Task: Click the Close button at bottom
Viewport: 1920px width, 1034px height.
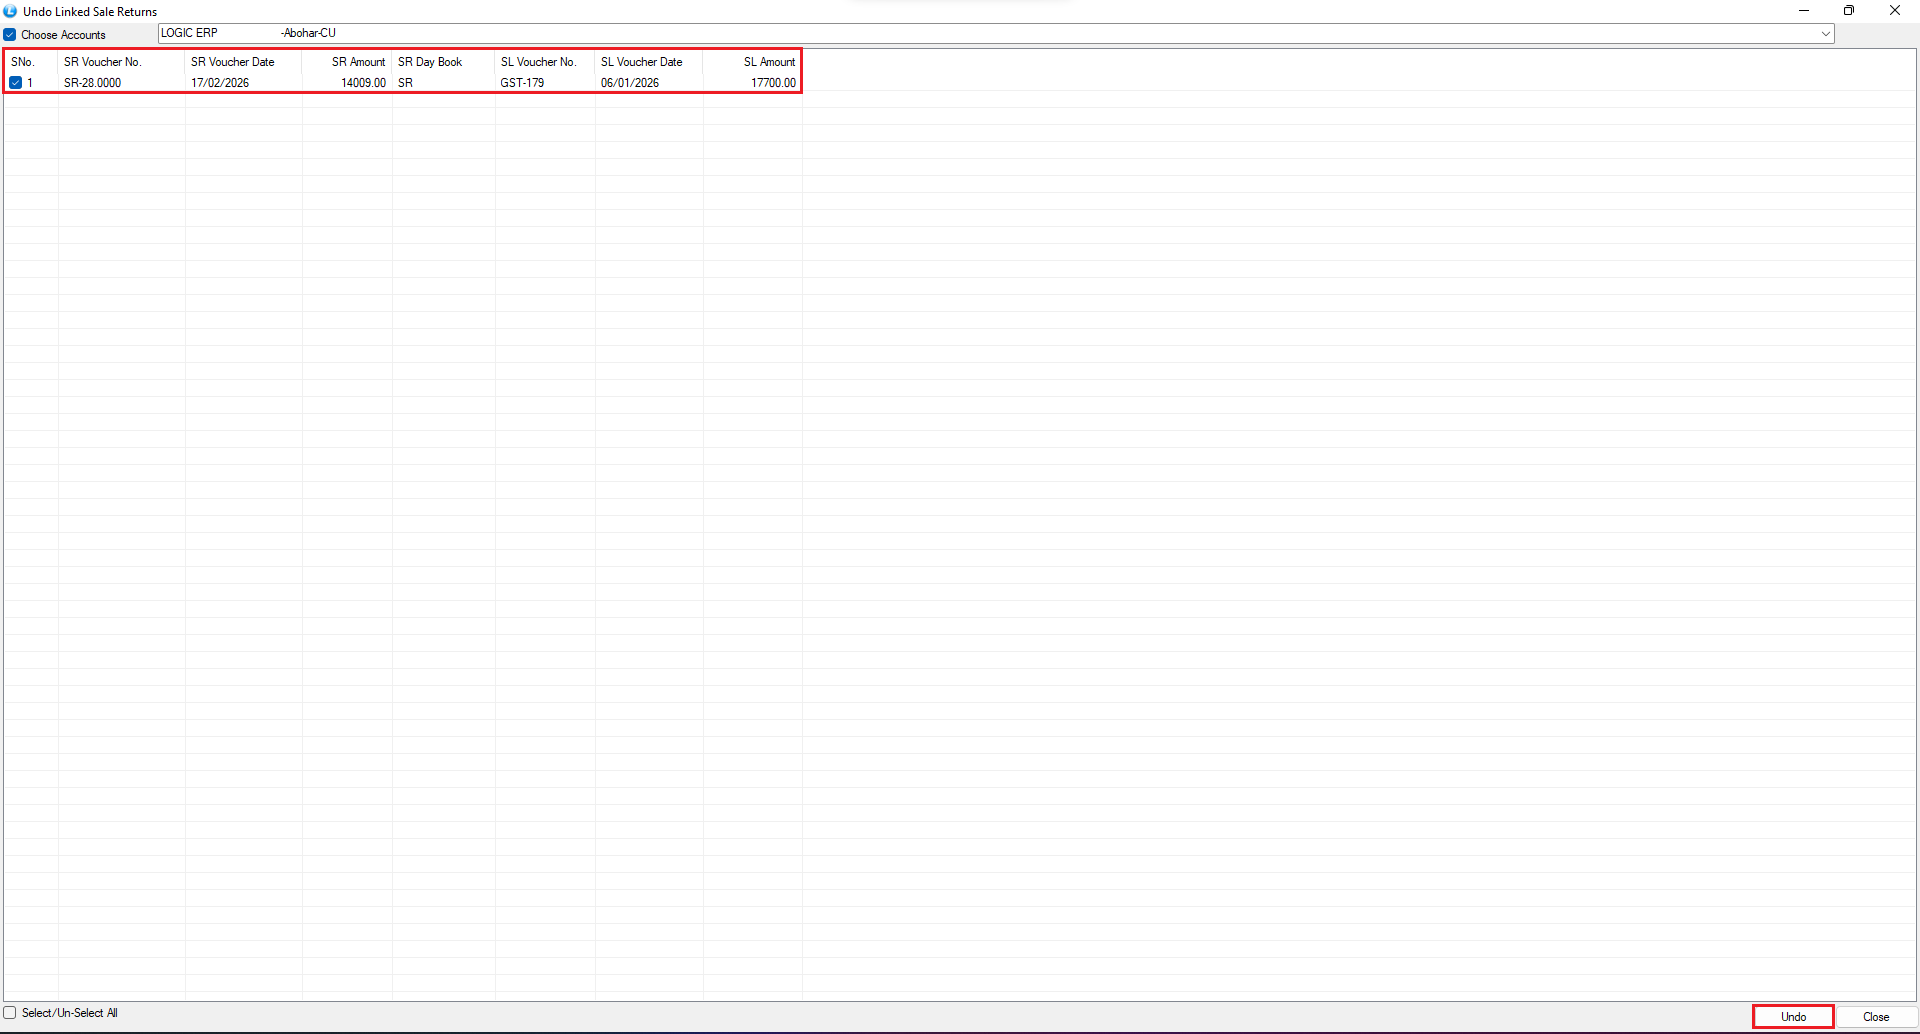Action: click(1875, 1016)
